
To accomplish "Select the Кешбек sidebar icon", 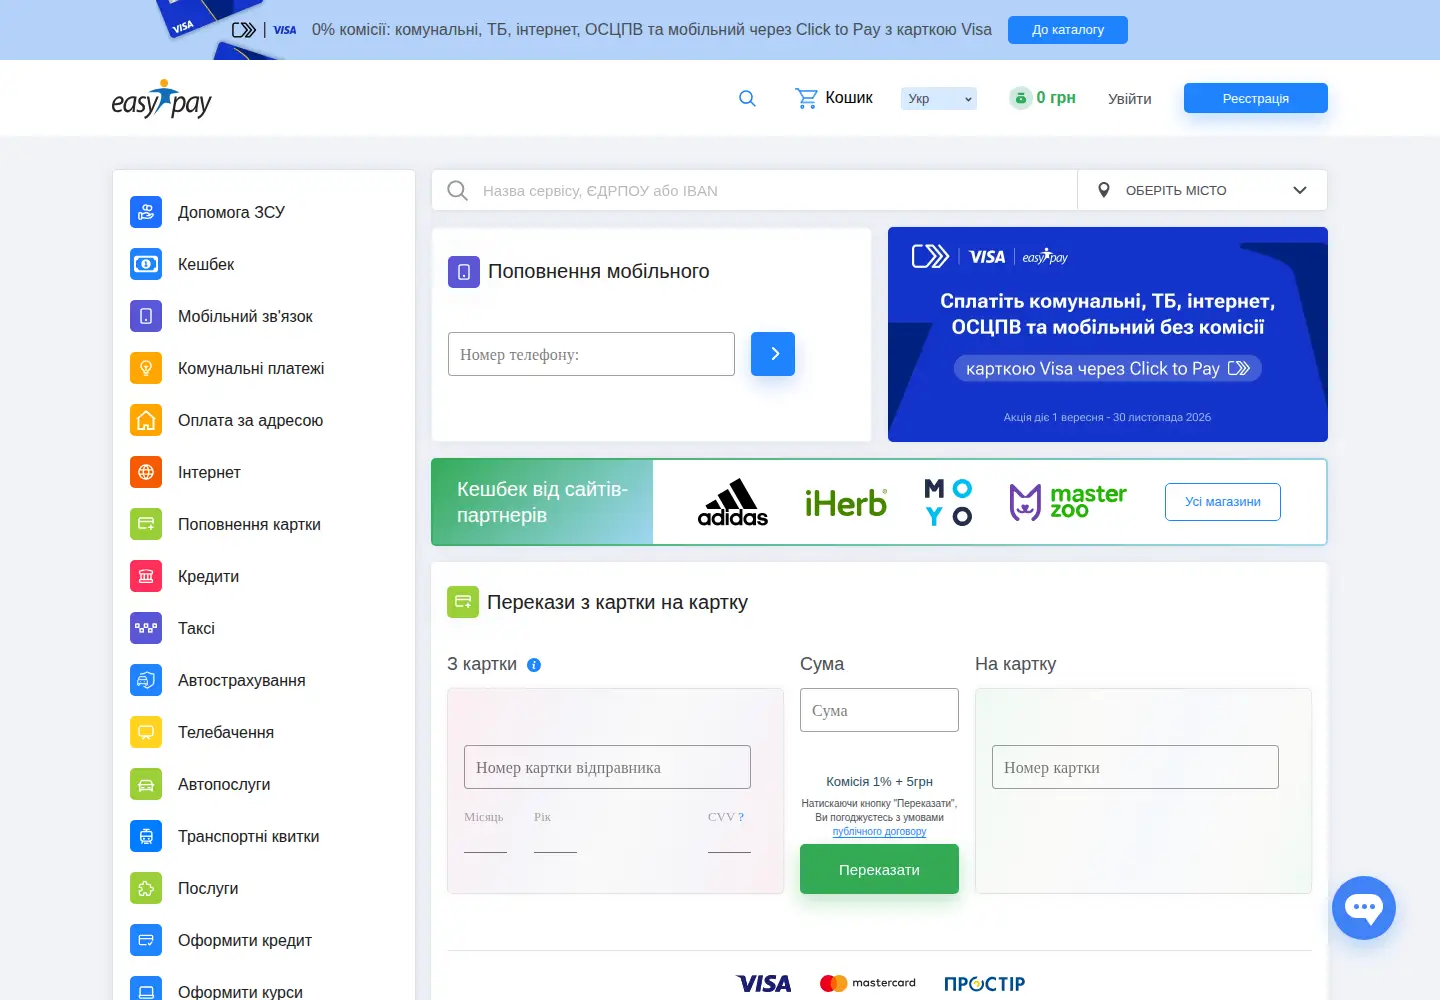I will click(146, 264).
